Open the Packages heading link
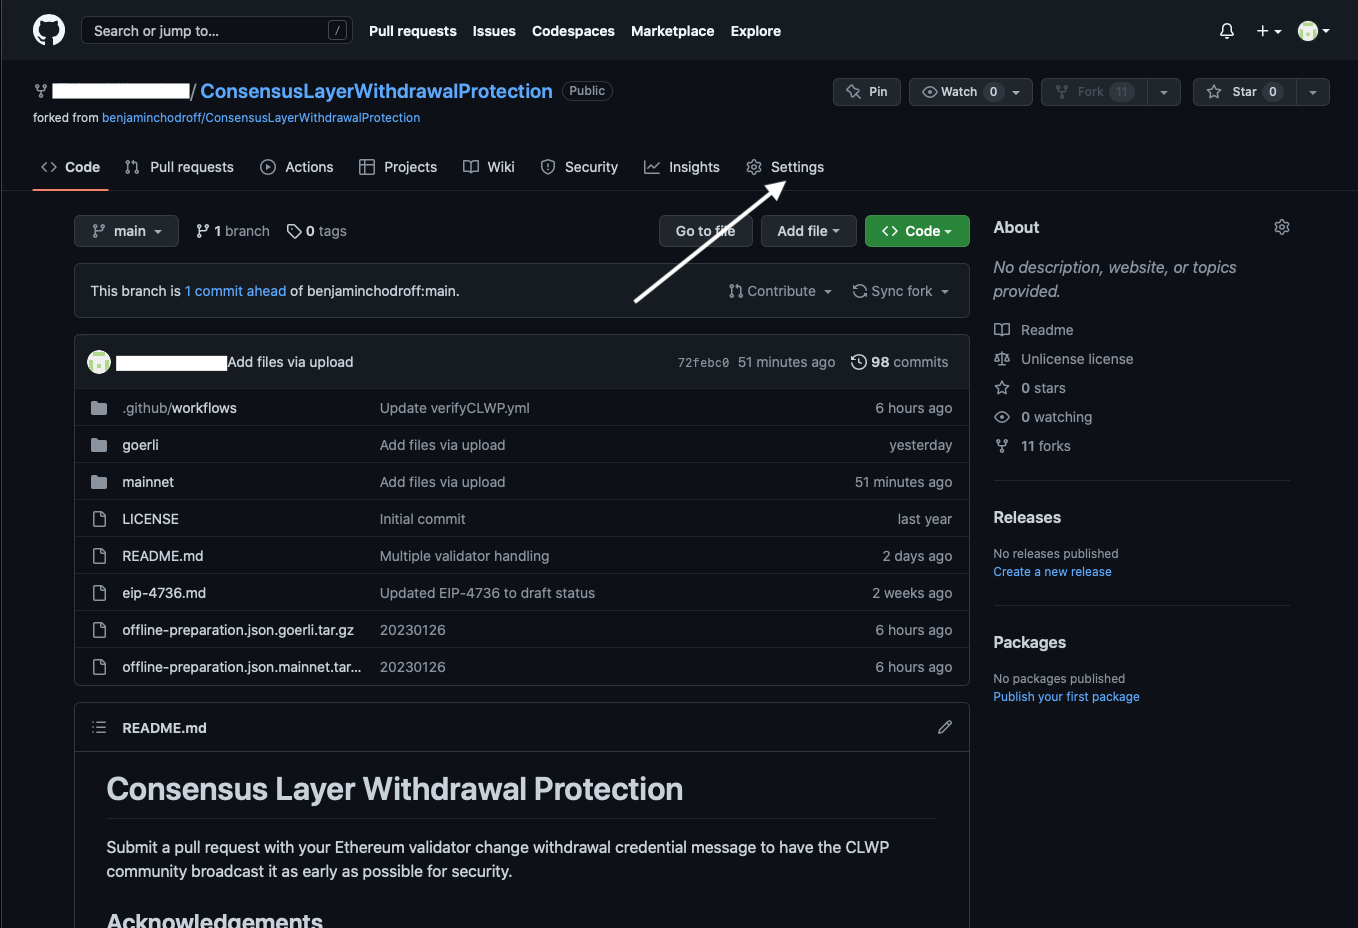The image size is (1358, 928). coord(1029,642)
